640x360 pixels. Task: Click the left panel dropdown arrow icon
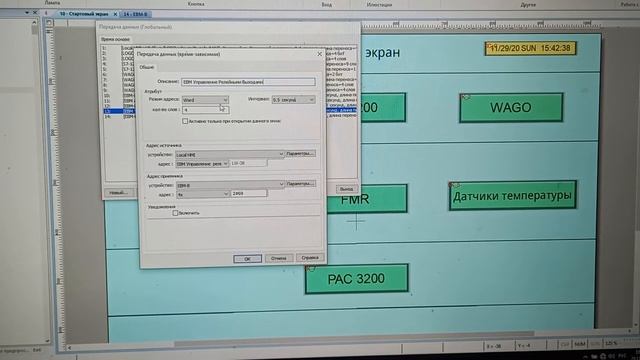27,13
